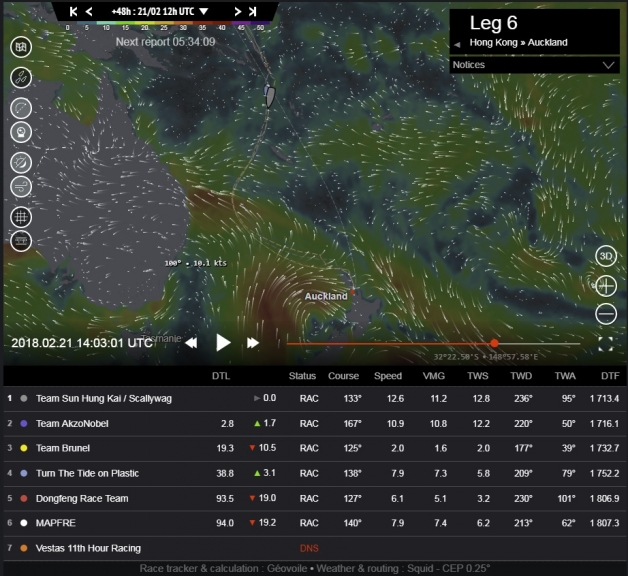Viewport: 628px width, 576px height.
Task: Toggle the leaderboard table icon
Action: point(21,241)
